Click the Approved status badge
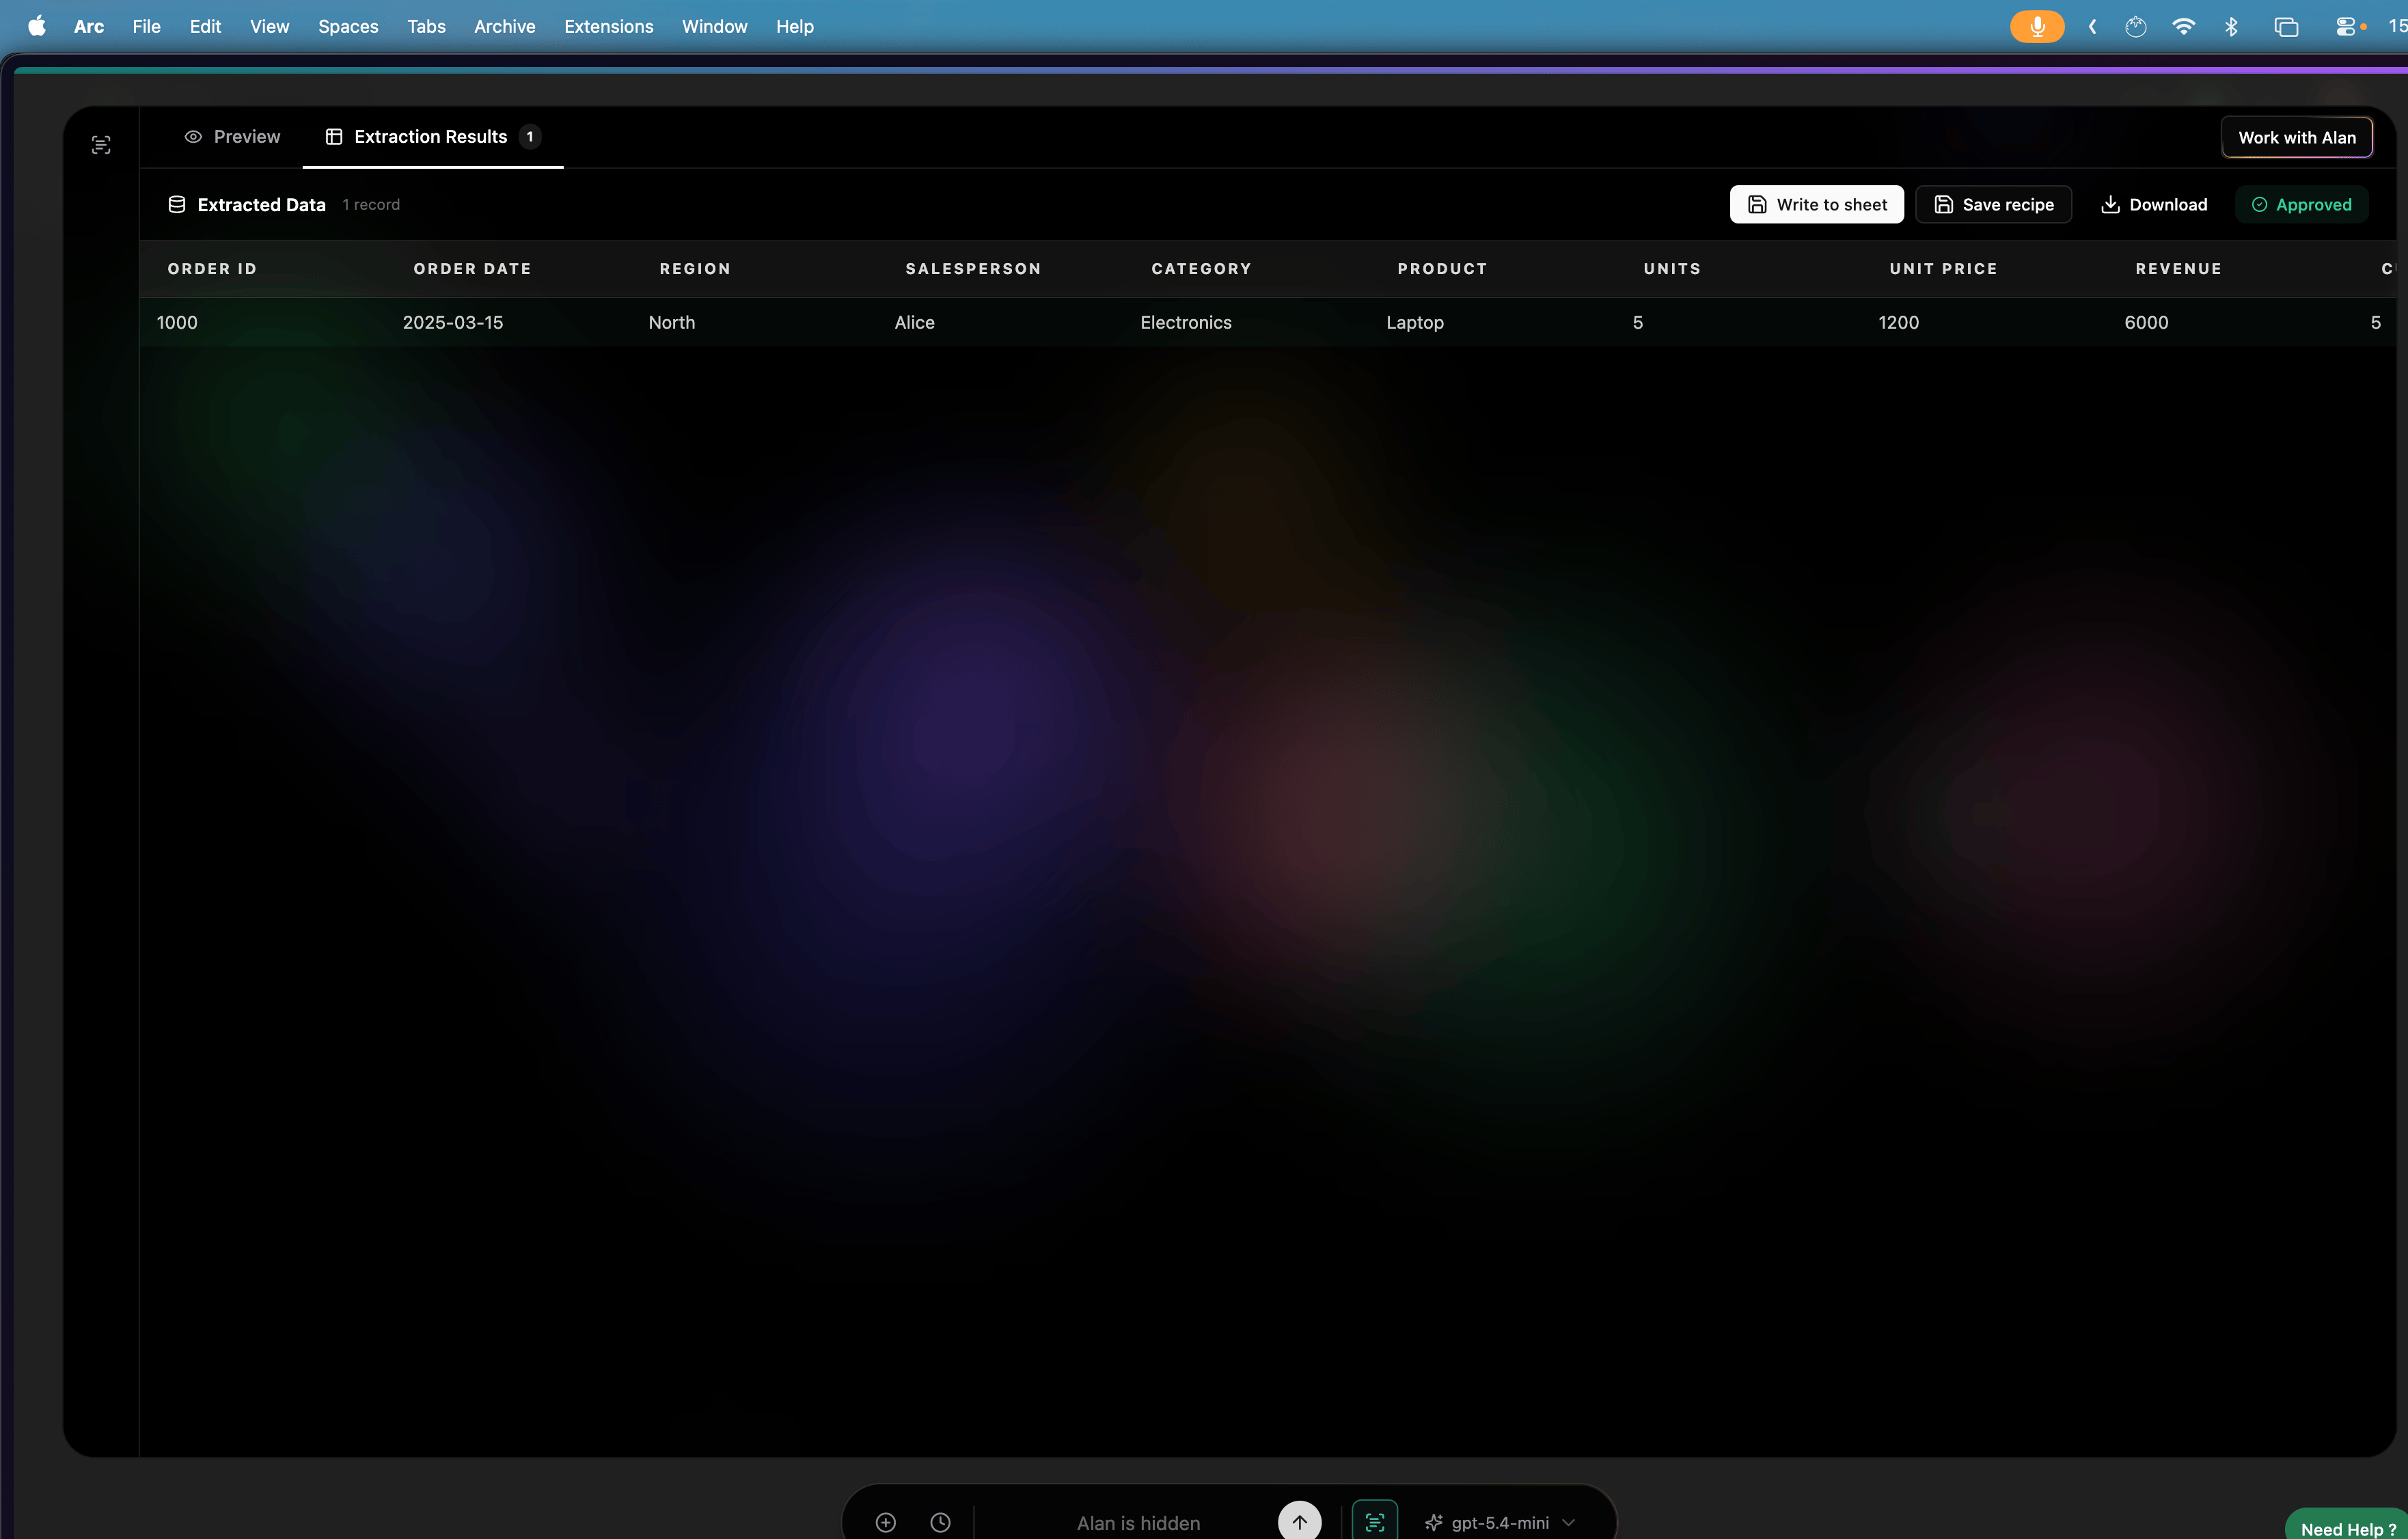Viewport: 2408px width, 1539px height. click(x=2301, y=204)
